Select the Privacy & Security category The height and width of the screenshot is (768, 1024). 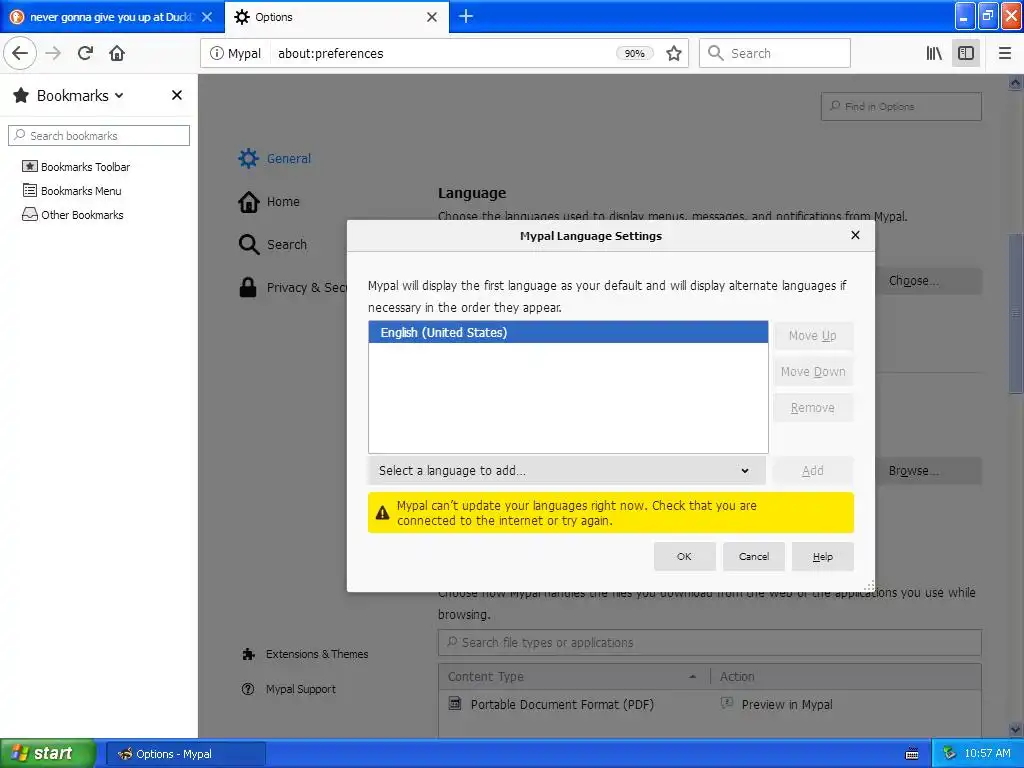pyautogui.click(x=293, y=287)
